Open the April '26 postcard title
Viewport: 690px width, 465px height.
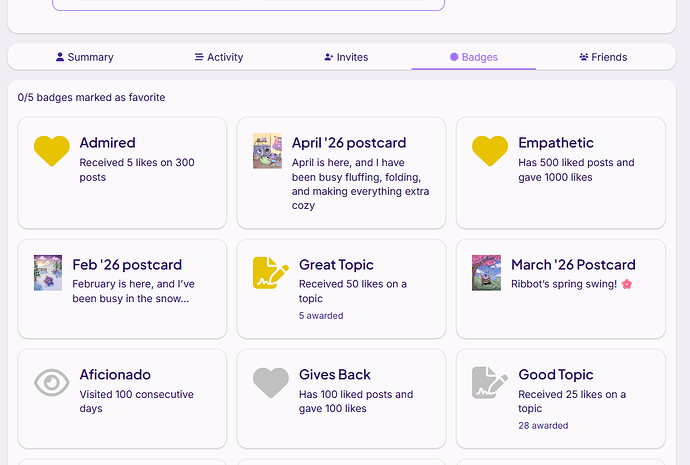click(349, 143)
